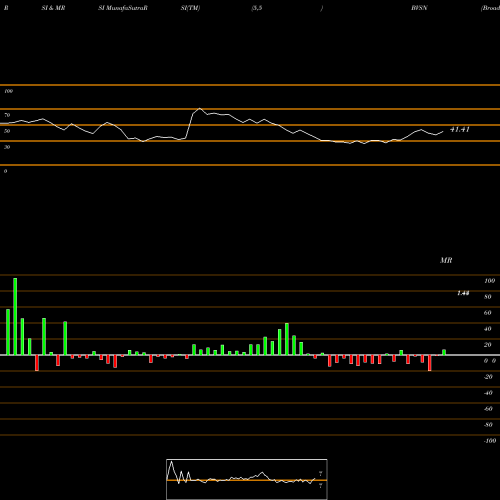Click the tallest green MR bar
Screen dimensions: 500x500
click(x=15, y=316)
